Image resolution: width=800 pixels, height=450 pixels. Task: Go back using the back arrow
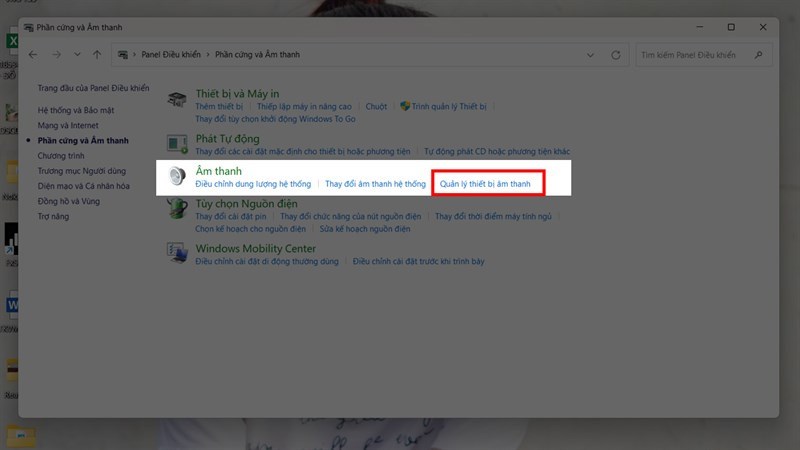[x=33, y=54]
